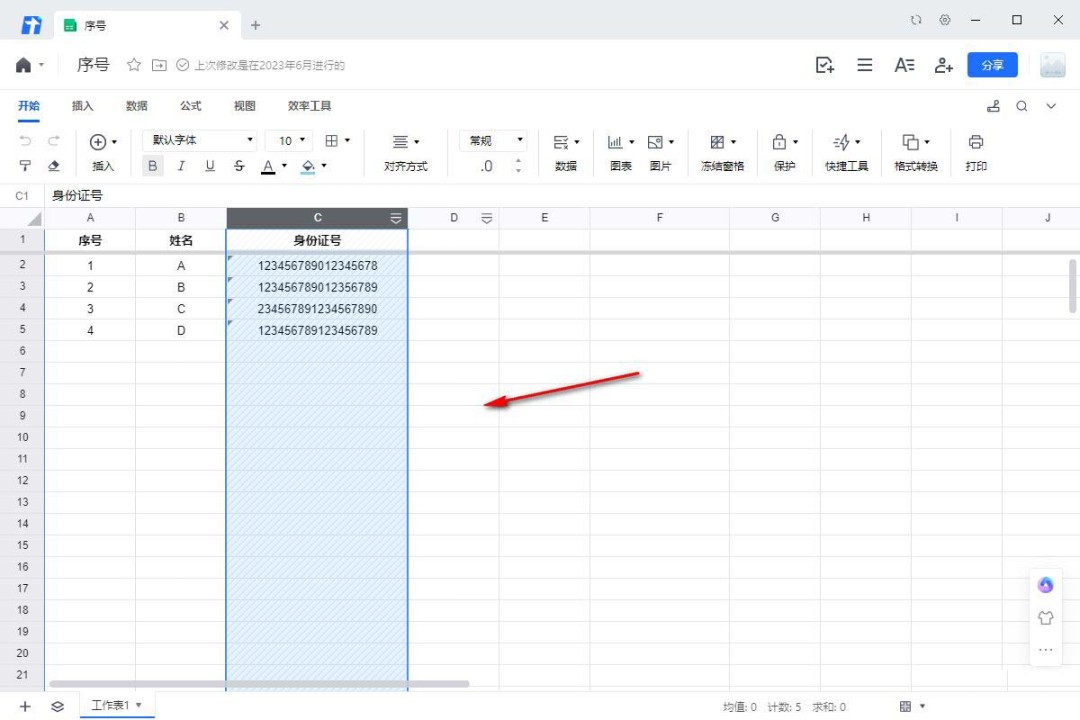Image resolution: width=1080 pixels, height=720 pixels.
Task: Open the font name dropdown 默认字体
Action: coord(200,141)
